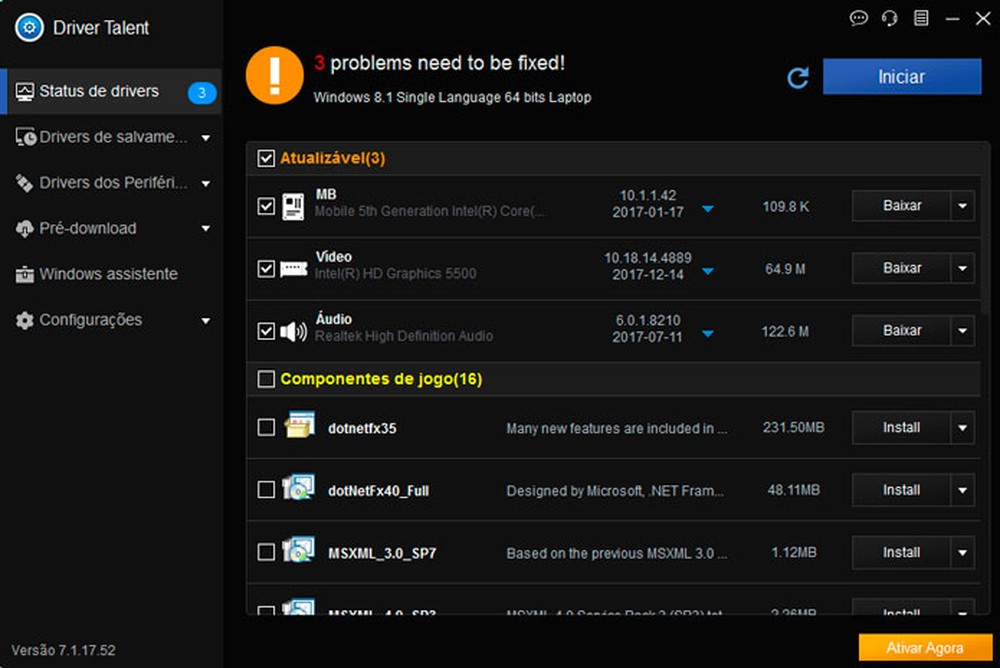1000x668 pixels.
Task: Click the headset support icon at top
Action: coord(889,18)
